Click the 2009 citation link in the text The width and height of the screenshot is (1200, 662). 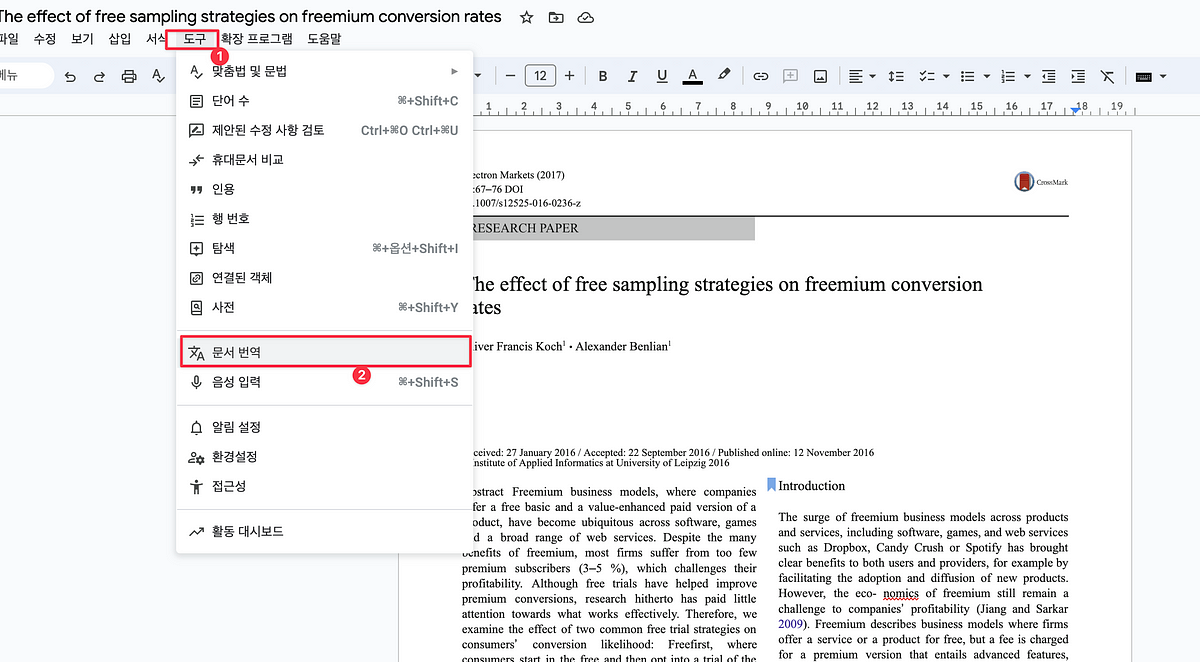click(x=791, y=623)
